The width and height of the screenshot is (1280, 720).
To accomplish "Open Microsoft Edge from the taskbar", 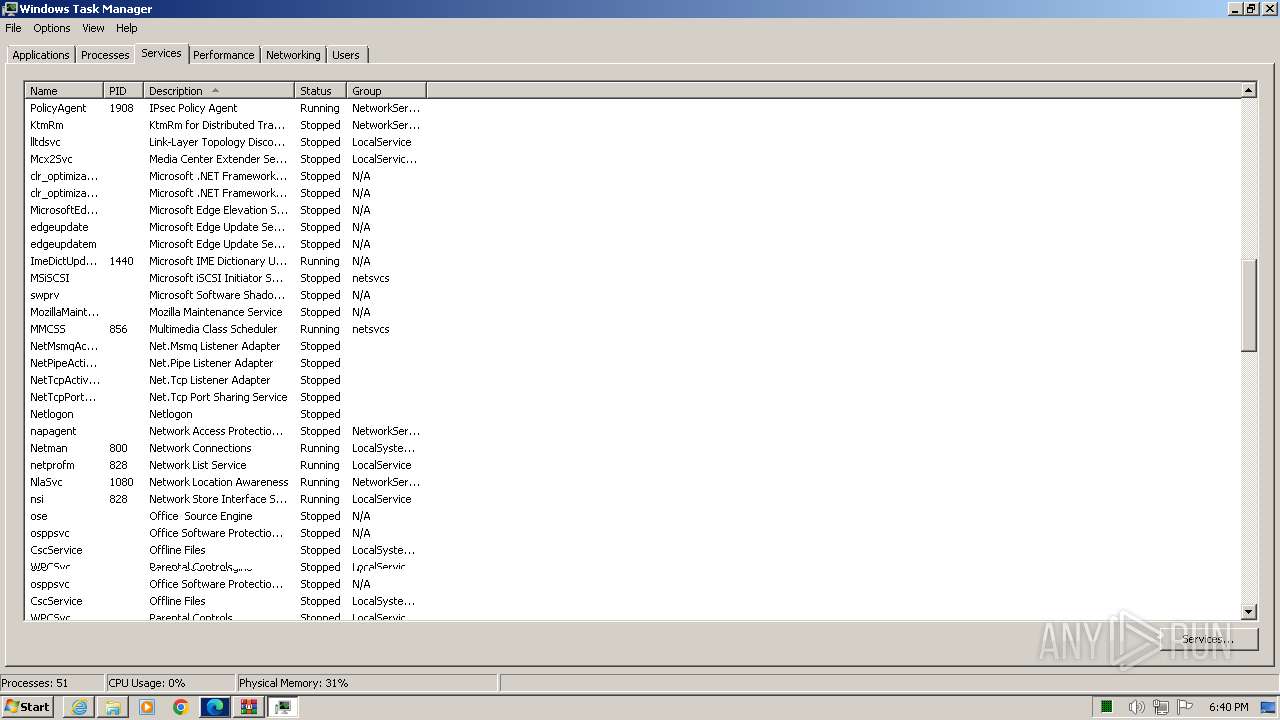I will [215, 707].
